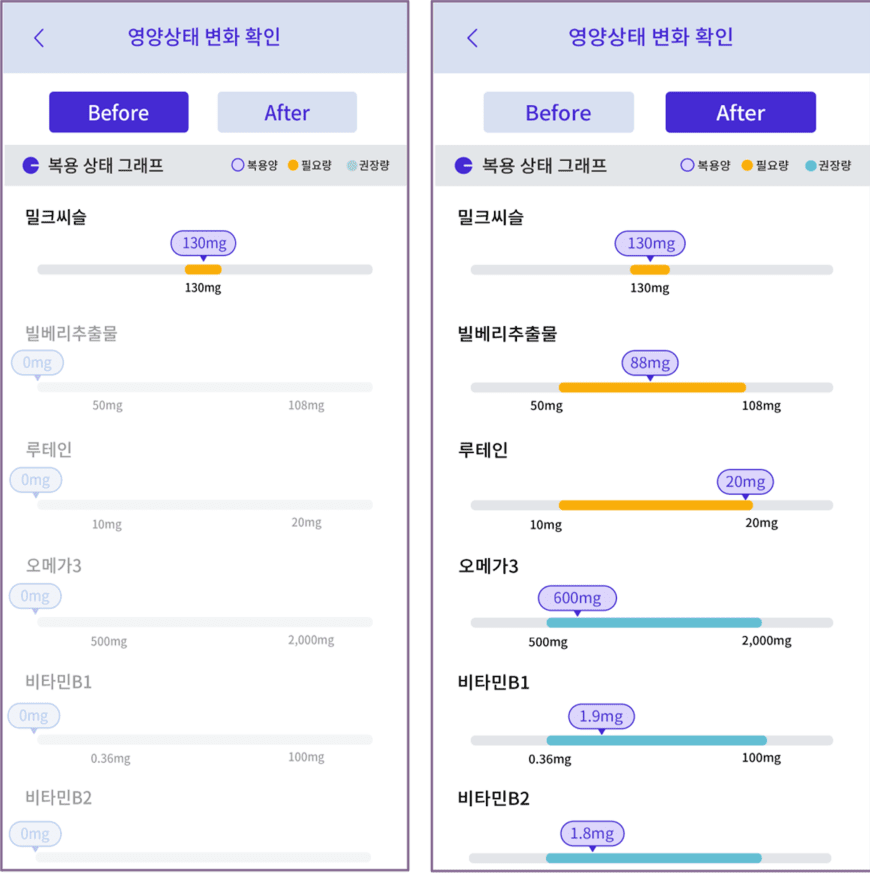This screenshot has height=873, width=870.
Task: Click the 복용양 legend circle in right panel
Action: tap(687, 165)
